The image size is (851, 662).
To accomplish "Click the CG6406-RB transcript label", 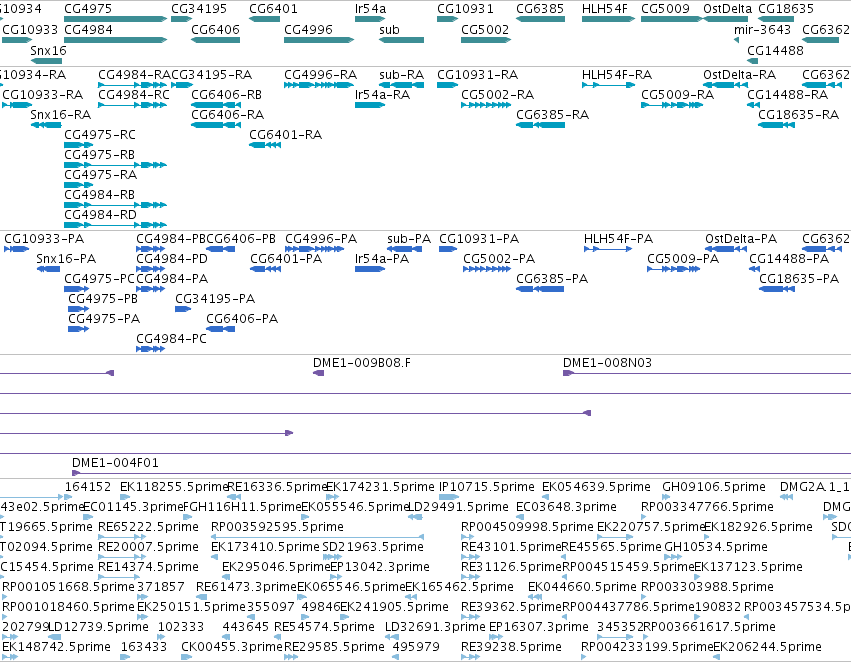I will pos(226,94).
